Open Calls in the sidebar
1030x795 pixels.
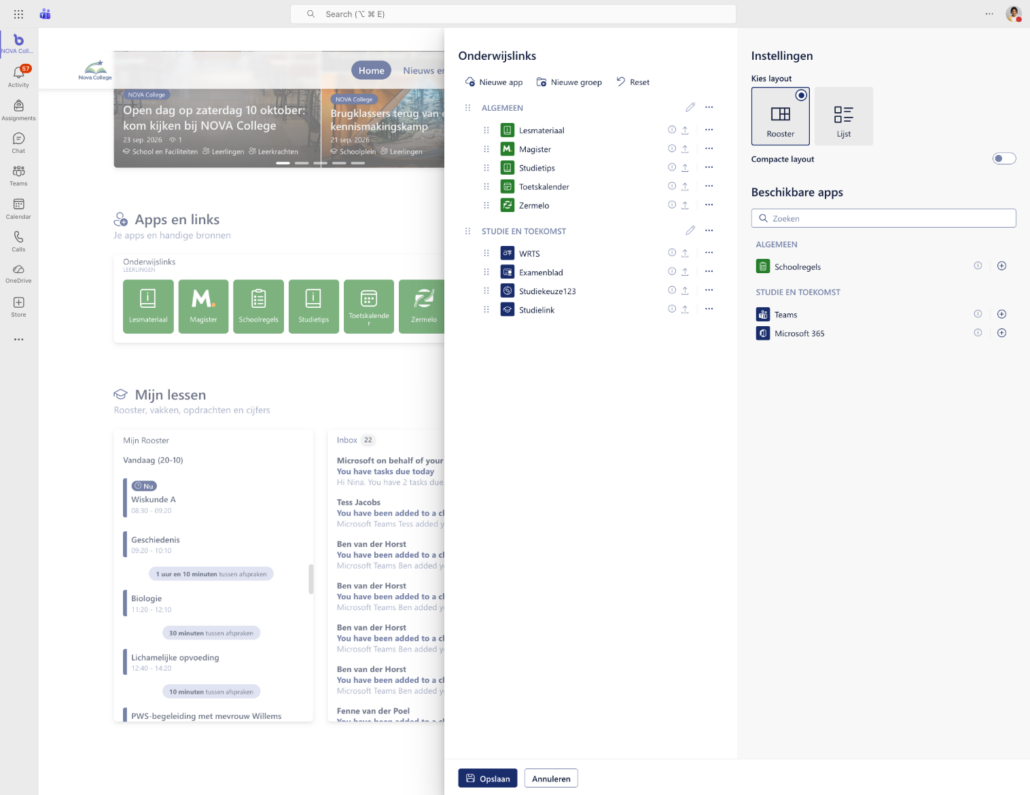coord(18,241)
